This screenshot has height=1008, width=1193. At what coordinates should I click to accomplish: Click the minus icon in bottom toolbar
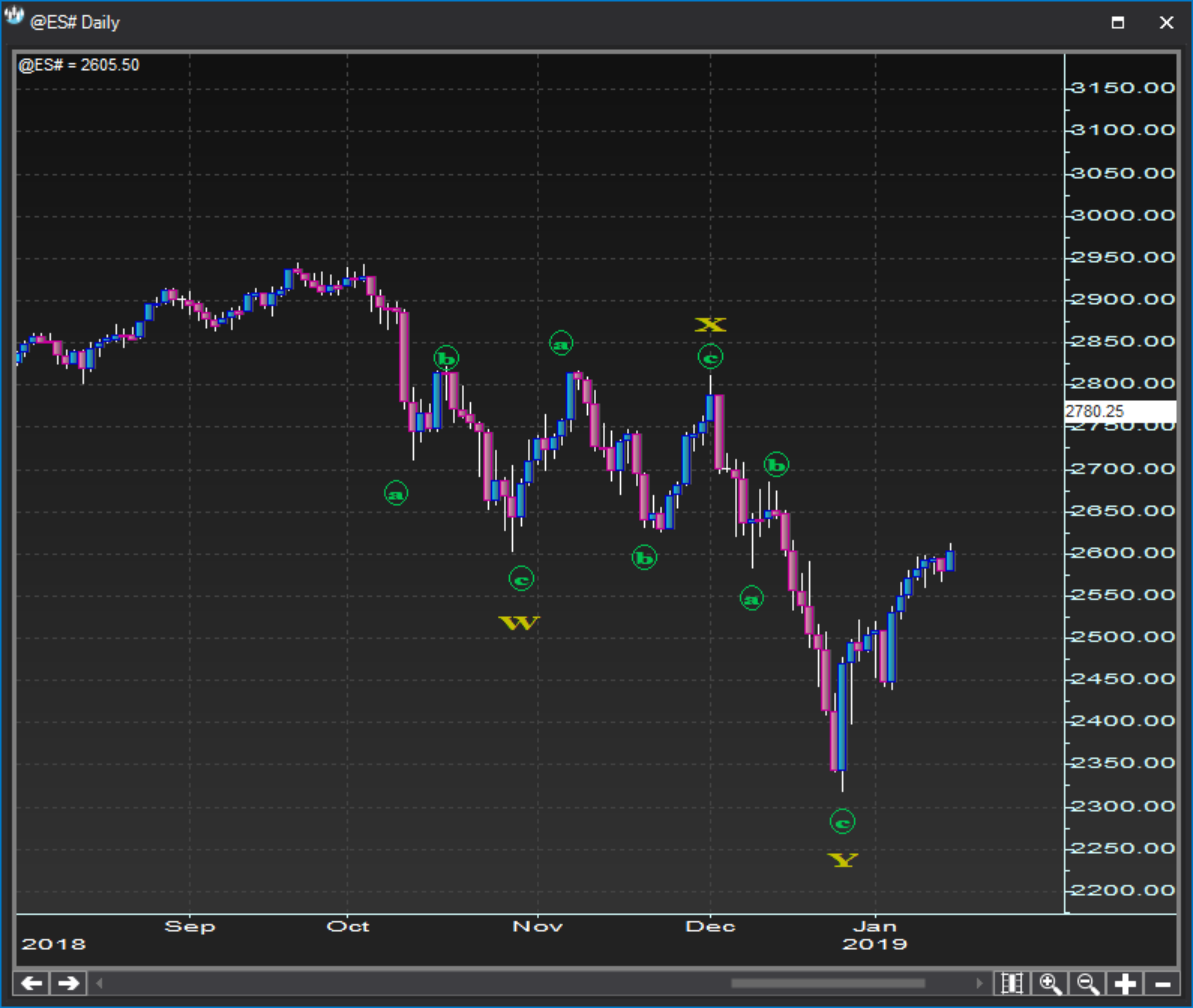coord(1162,984)
